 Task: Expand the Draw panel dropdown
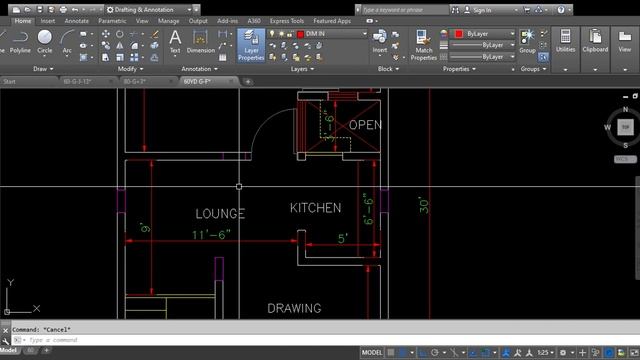43,69
